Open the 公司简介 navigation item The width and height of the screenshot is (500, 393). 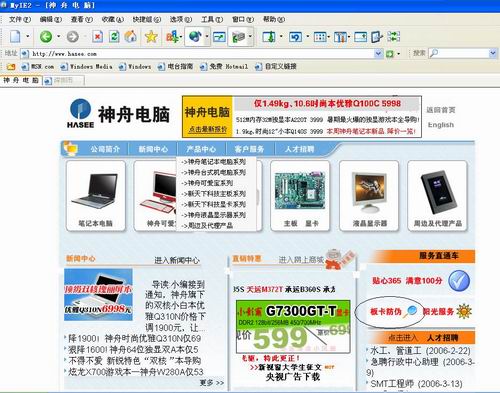point(105,149)
